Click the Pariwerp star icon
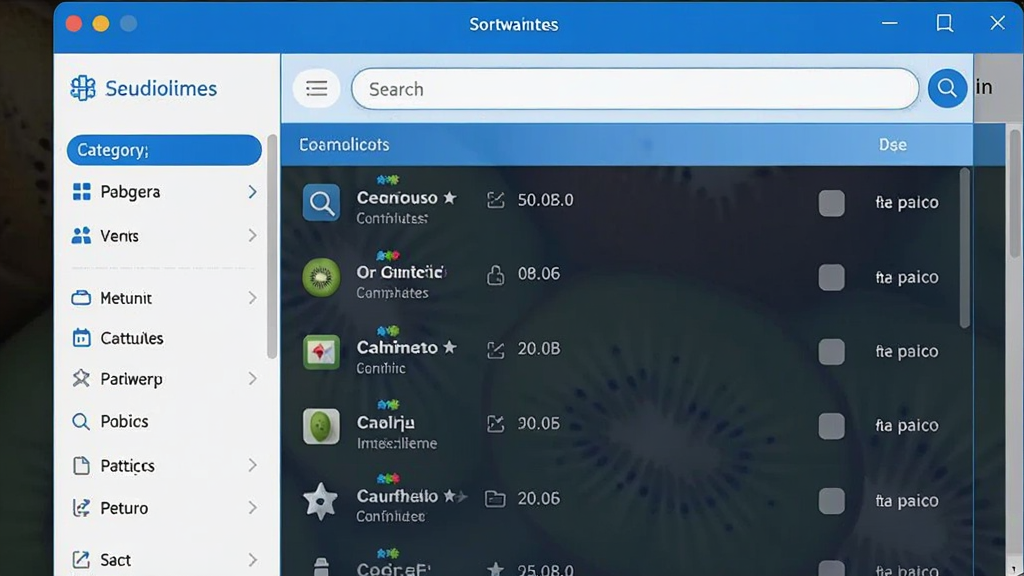Image resolution: width=1024 pixels, height=576 pixels. pos(81,379)
